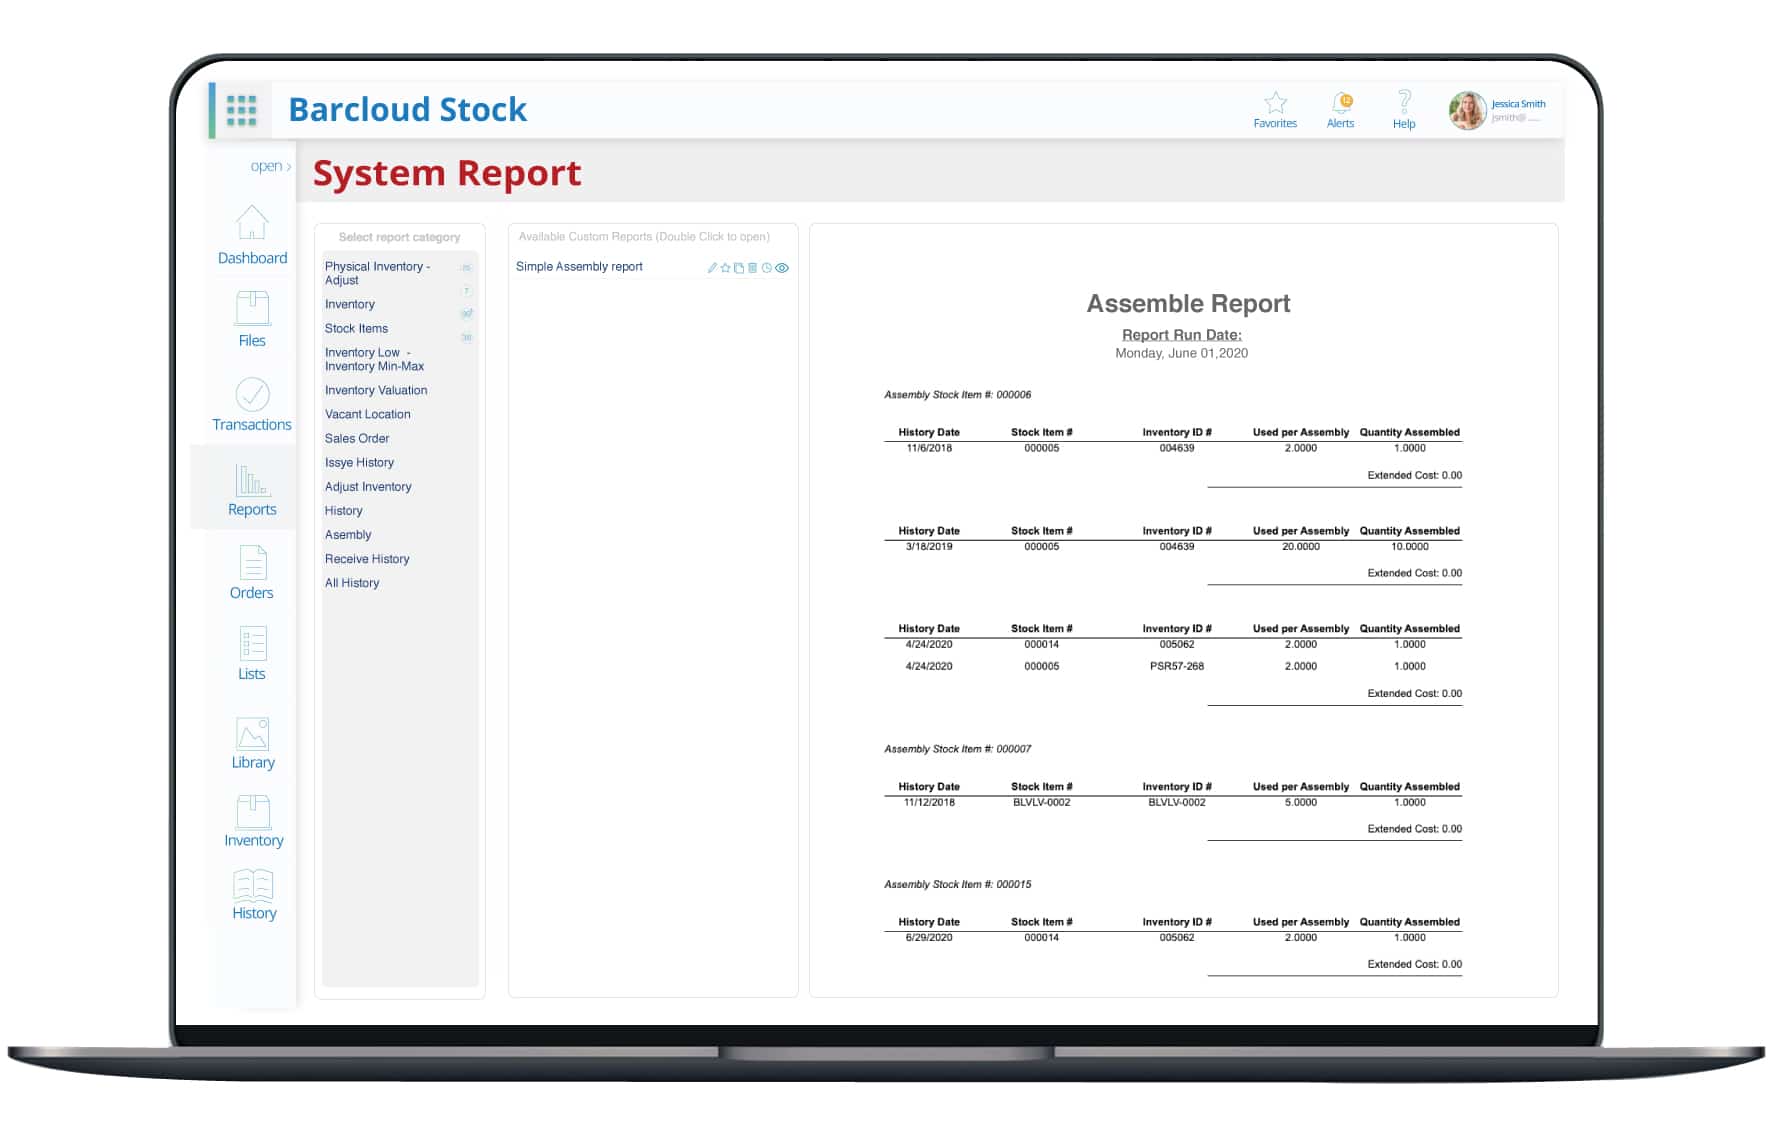1772x1141 pixels.
Task: Select Simple Assembly report entry
Action: coord(579,267)
